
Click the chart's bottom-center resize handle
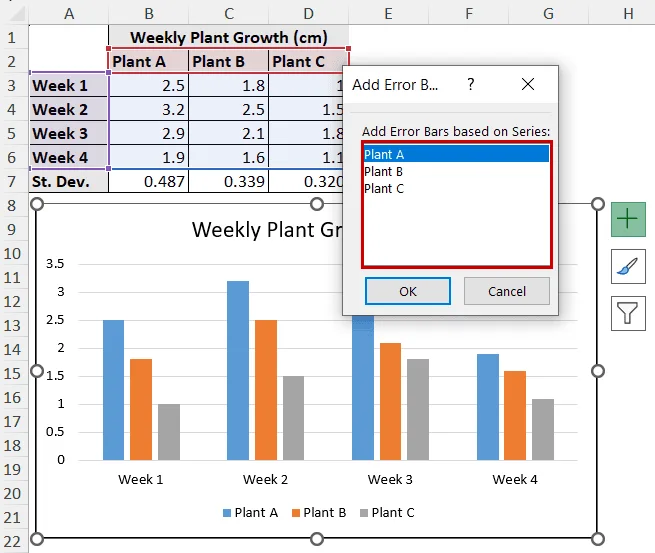click(317, 539)
